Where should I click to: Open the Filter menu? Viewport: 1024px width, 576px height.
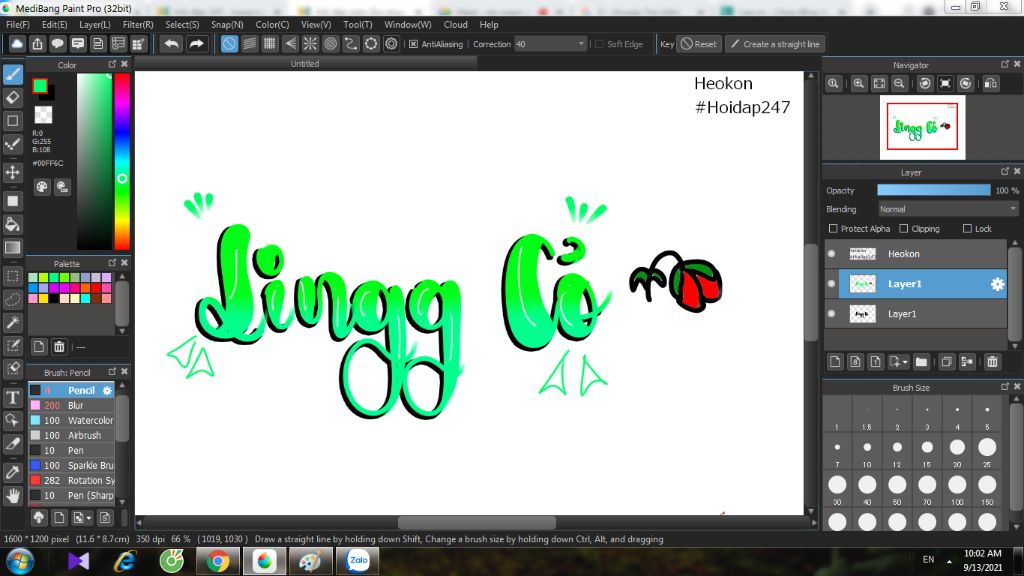[x=138, y=24]
